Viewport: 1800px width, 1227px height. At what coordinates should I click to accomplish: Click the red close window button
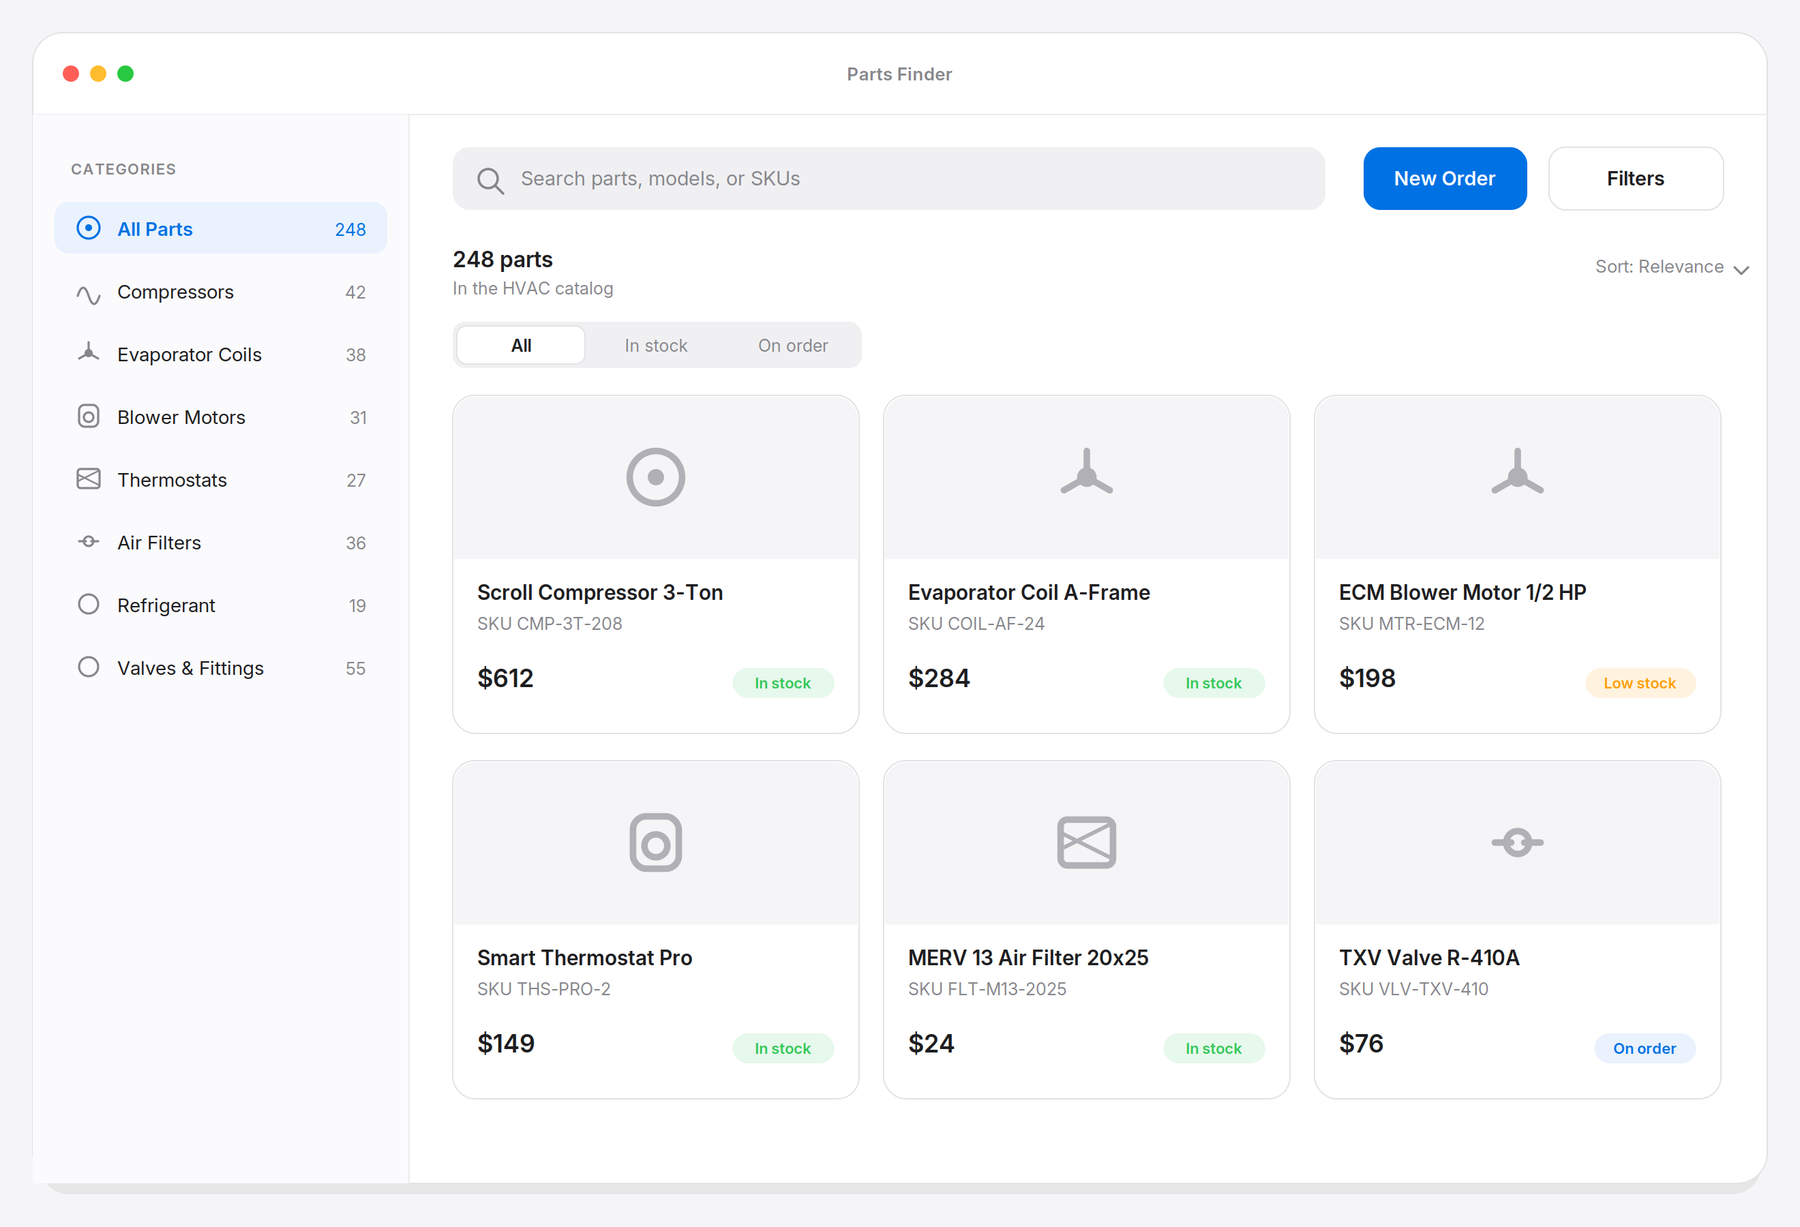pyautogui.click(x=71, y=73)
